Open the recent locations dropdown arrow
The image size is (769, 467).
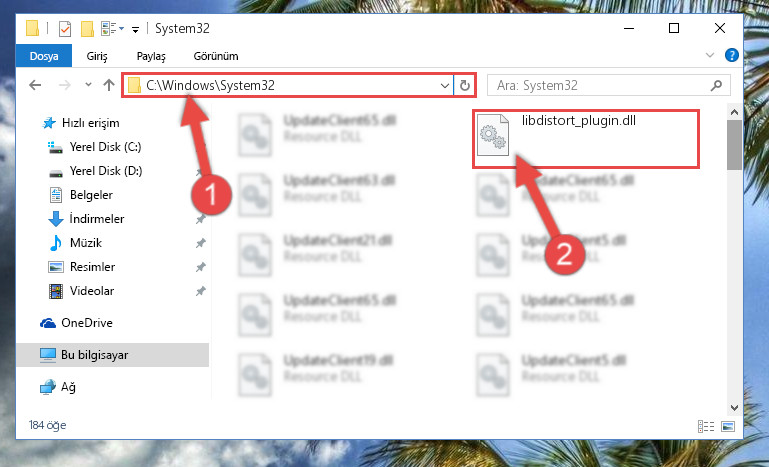(x=88, y=84)
